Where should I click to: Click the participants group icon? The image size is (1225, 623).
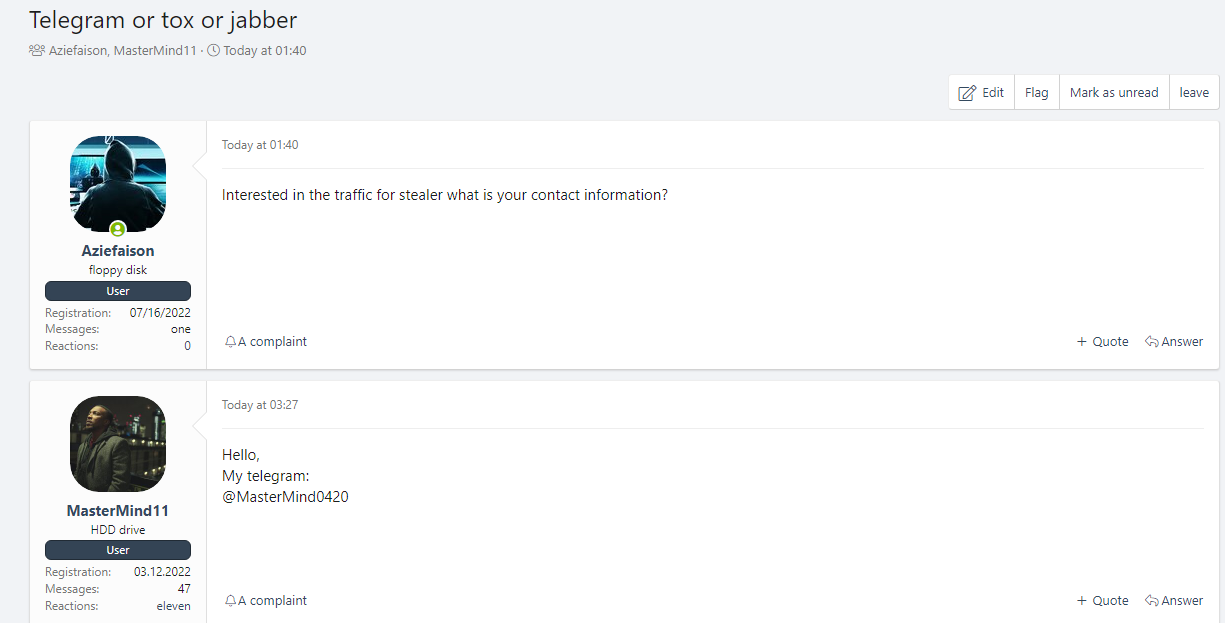37,50
